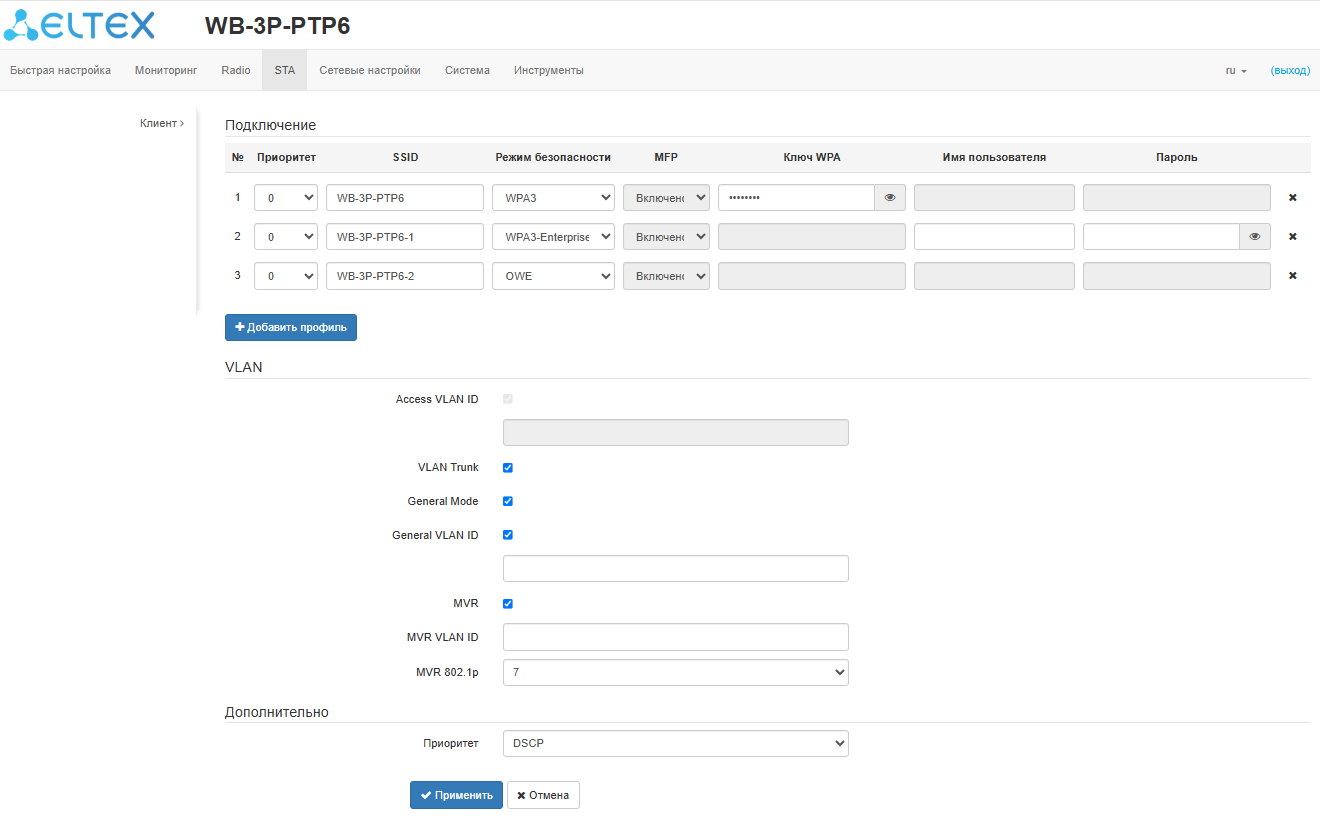Reveal password in row 2 with eye icon
The width and height of the screenshot is (1320, 816).
point(1254,237)
